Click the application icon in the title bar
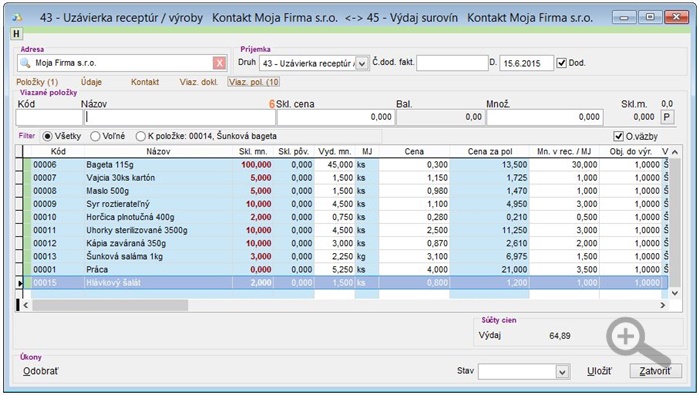This screenshot has height=395, width=699. [18, 18]
